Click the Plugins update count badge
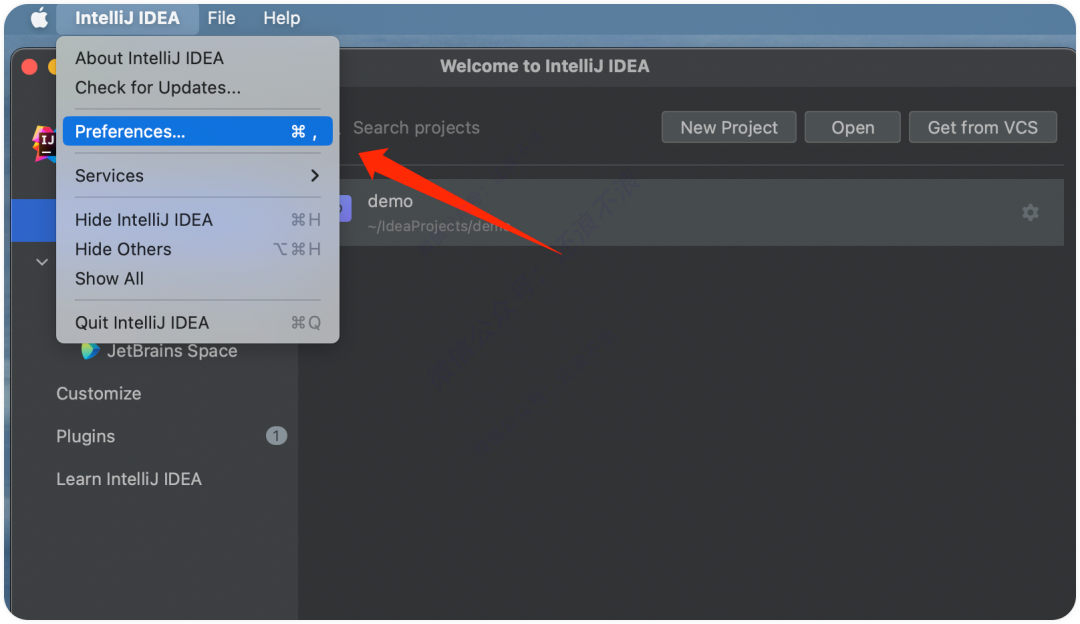 (276, 436)
